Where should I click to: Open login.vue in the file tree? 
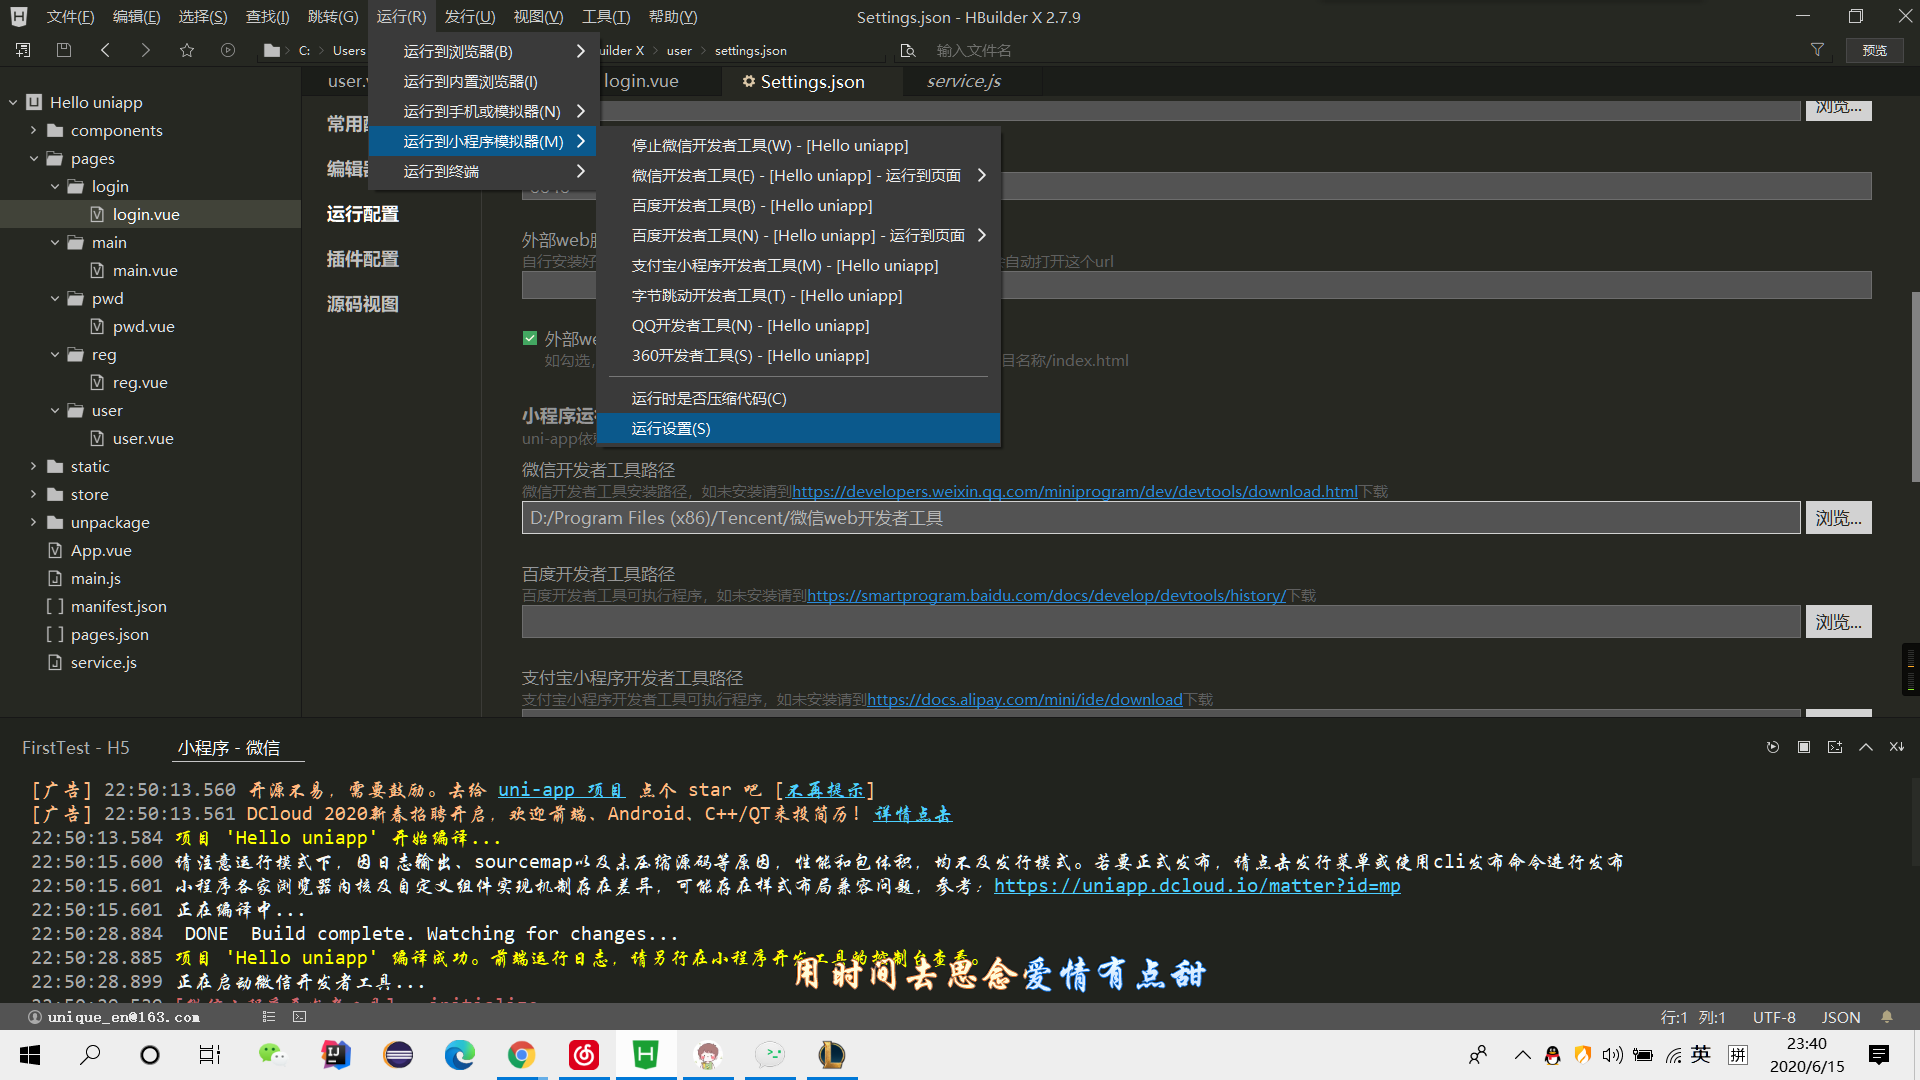pyautogui.click(x=146, y=214)
